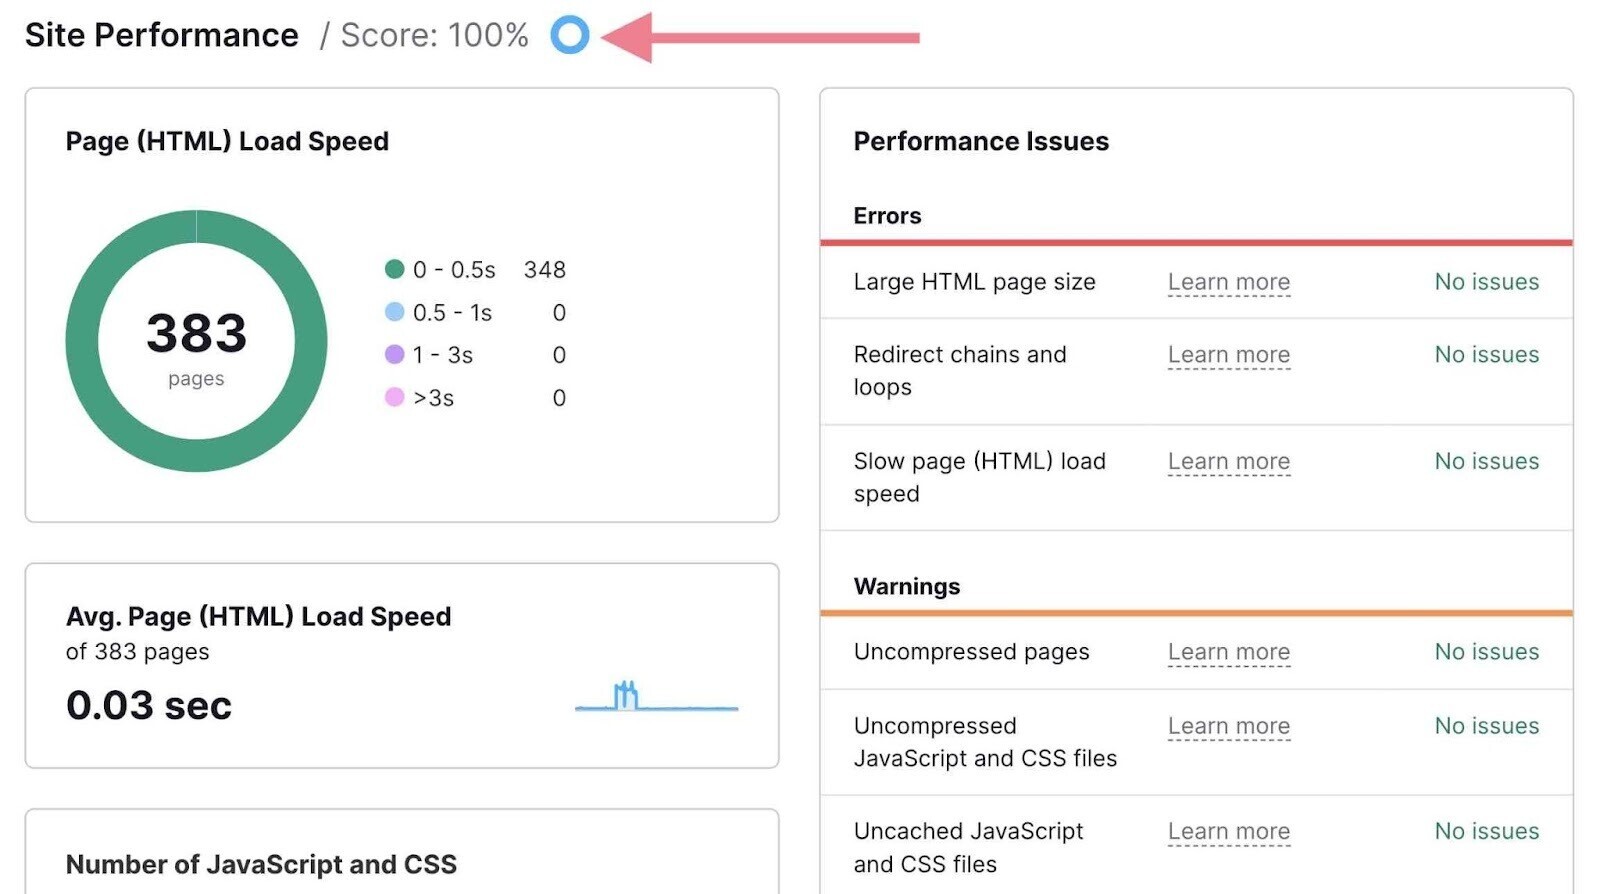The image size is (1600, 894).
Task: Click the pink >3s legend dot
Action: coord(394,398)
